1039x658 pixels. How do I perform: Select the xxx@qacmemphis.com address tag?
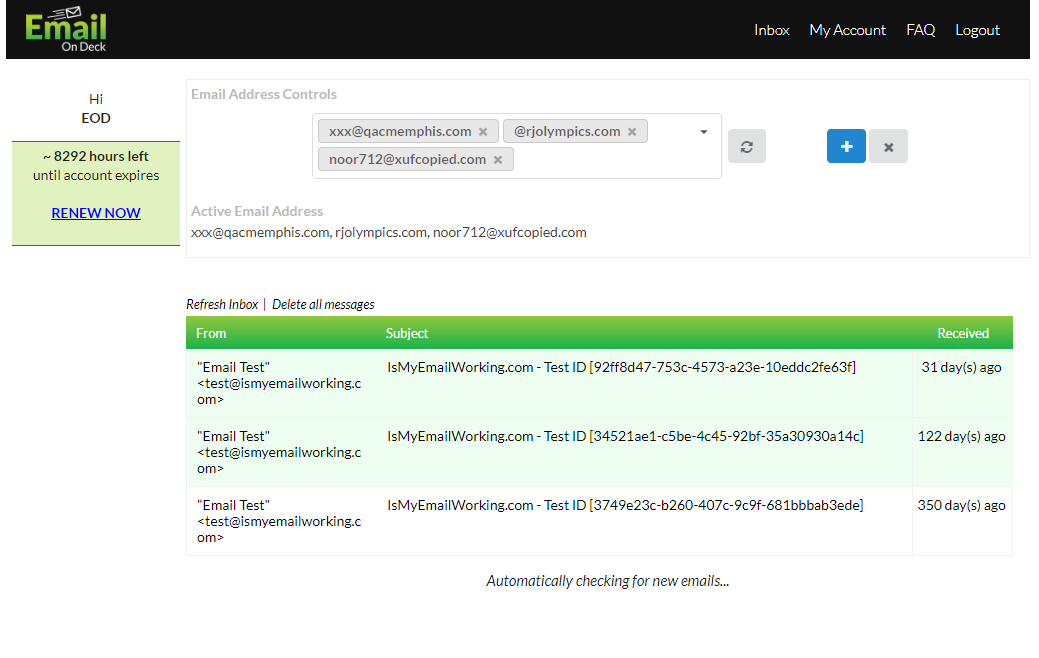pos(400,132)
